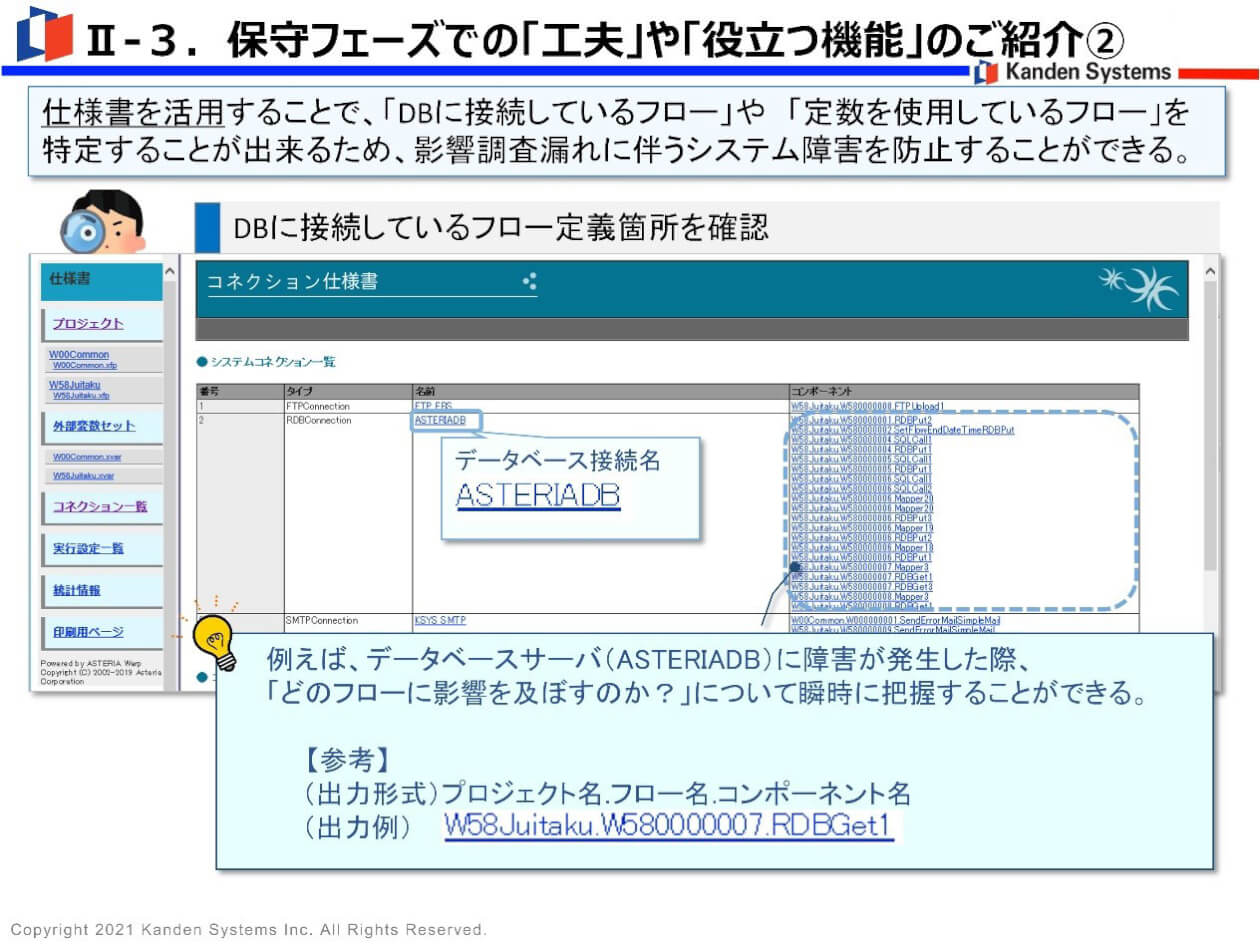Open the W58Juitaku.xfp file link
Image resolution: width=1260 pixels, height=945 pixels.
click(80, 395)
